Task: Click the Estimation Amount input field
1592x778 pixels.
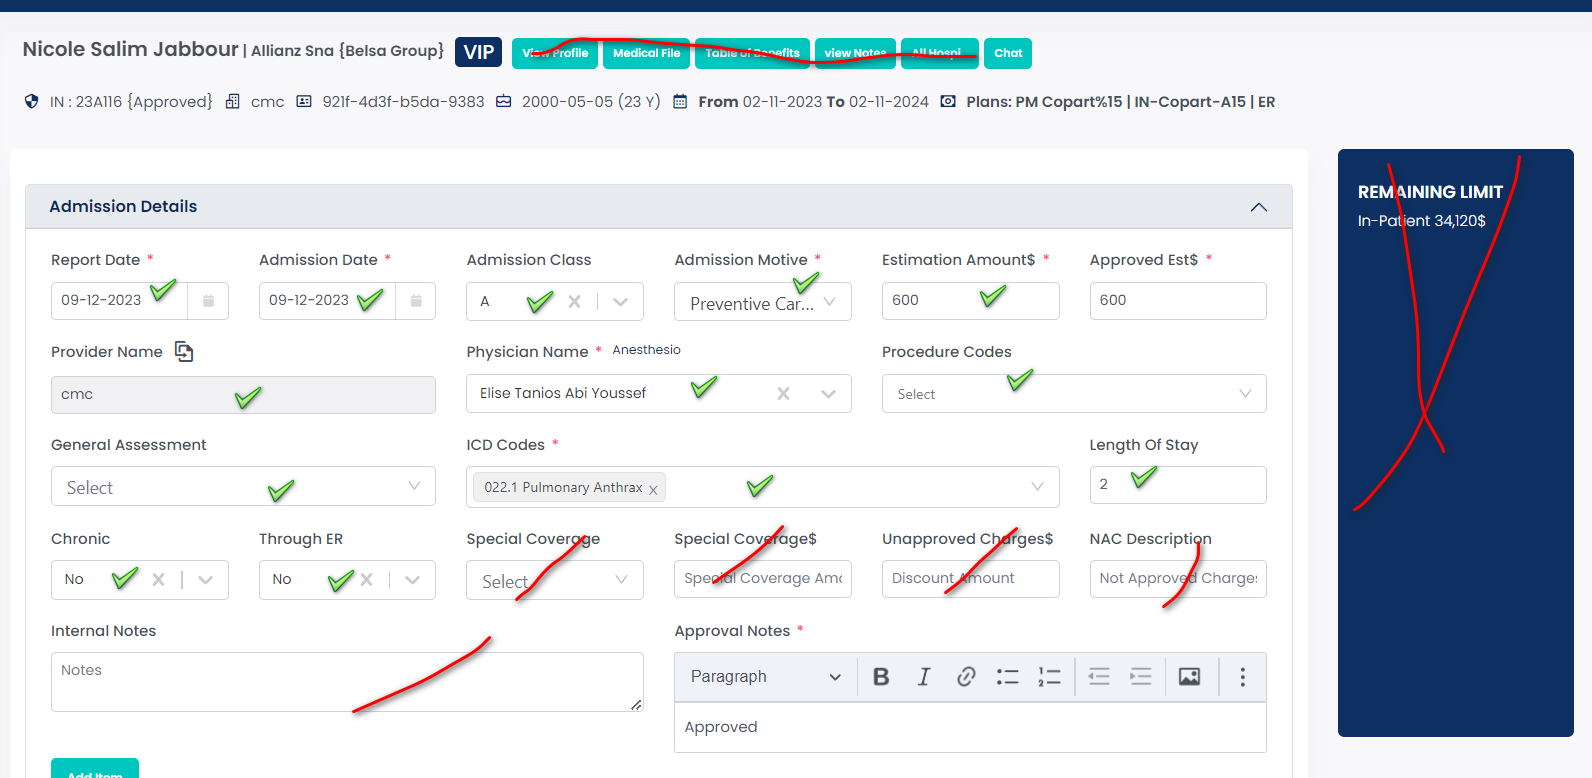Action: coord(969,301)
